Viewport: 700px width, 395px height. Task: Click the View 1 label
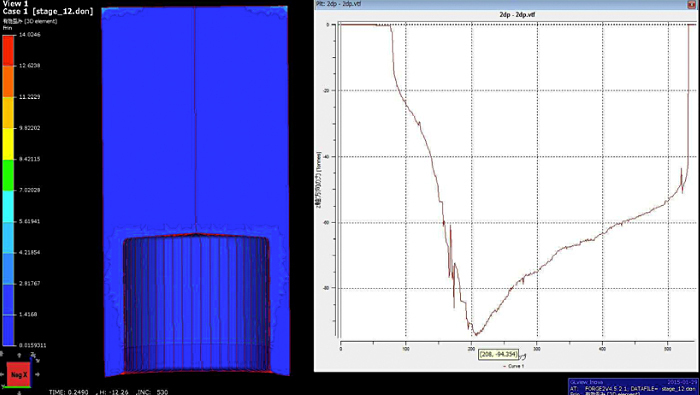pos(15,4)
